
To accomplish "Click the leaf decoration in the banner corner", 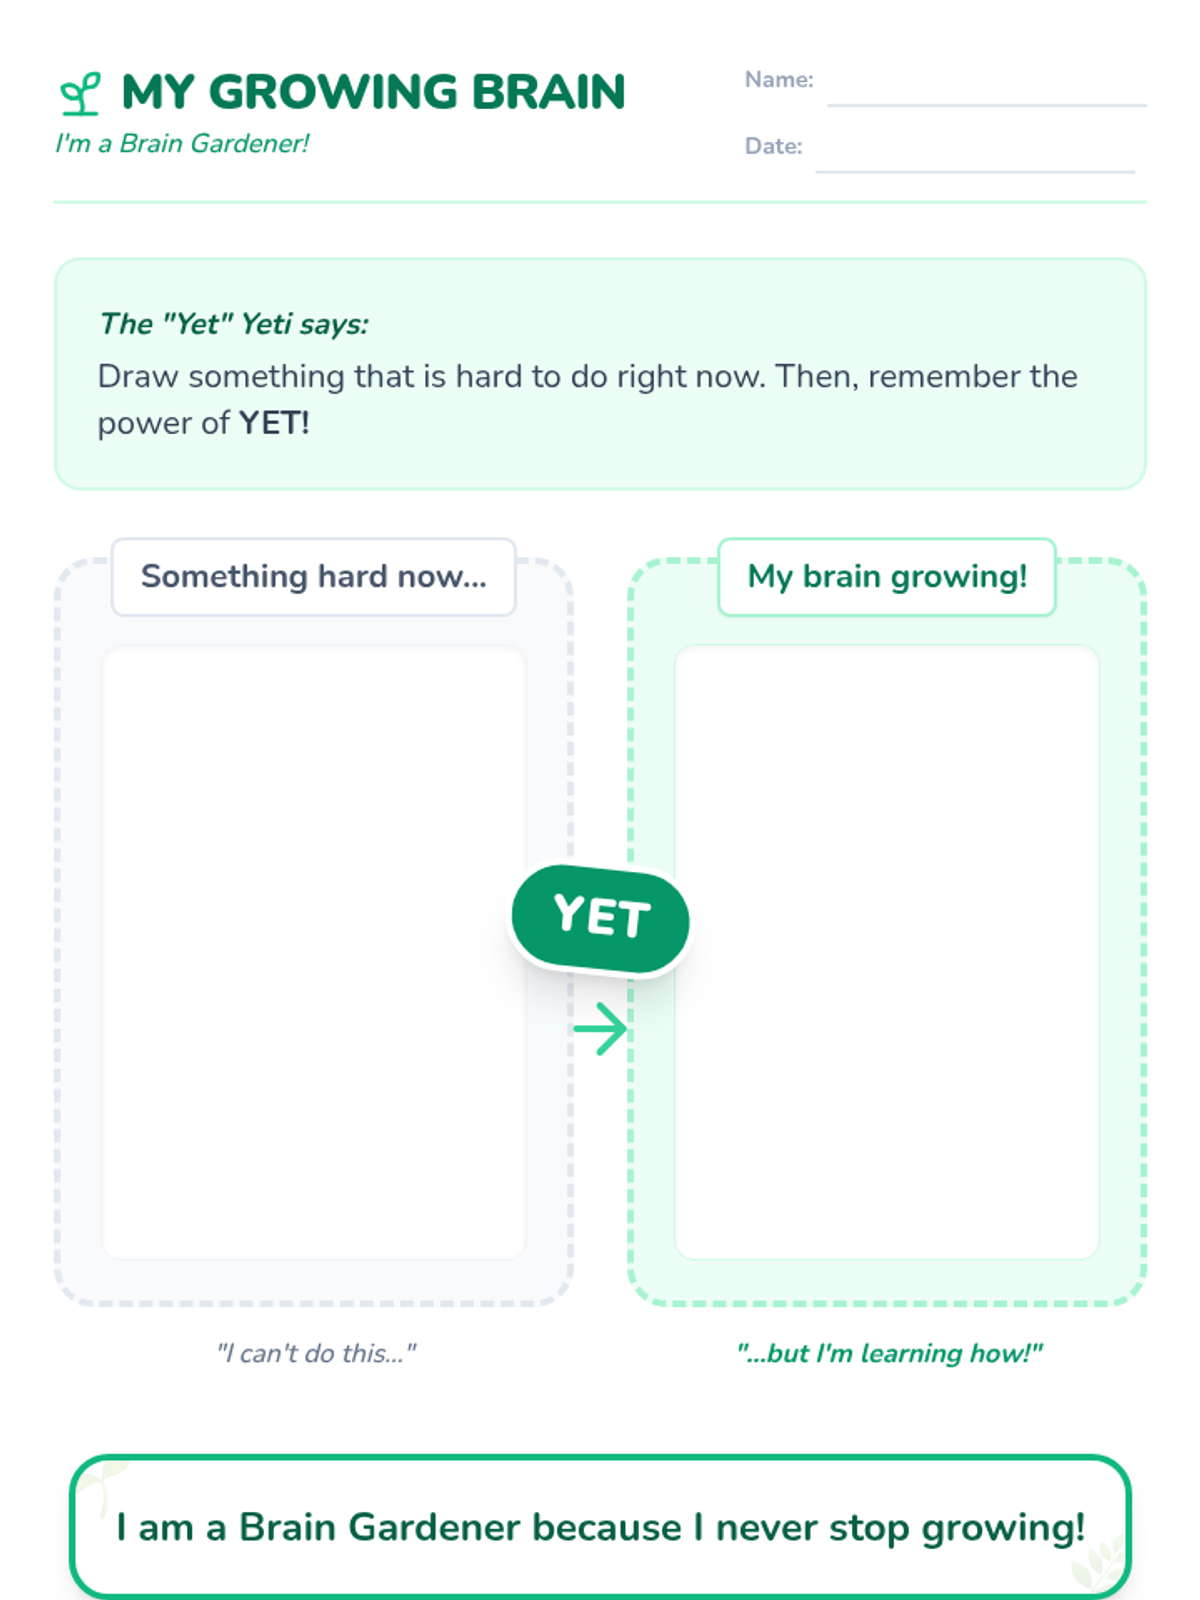I will pyautogui.click(x=1097, y=1562).
